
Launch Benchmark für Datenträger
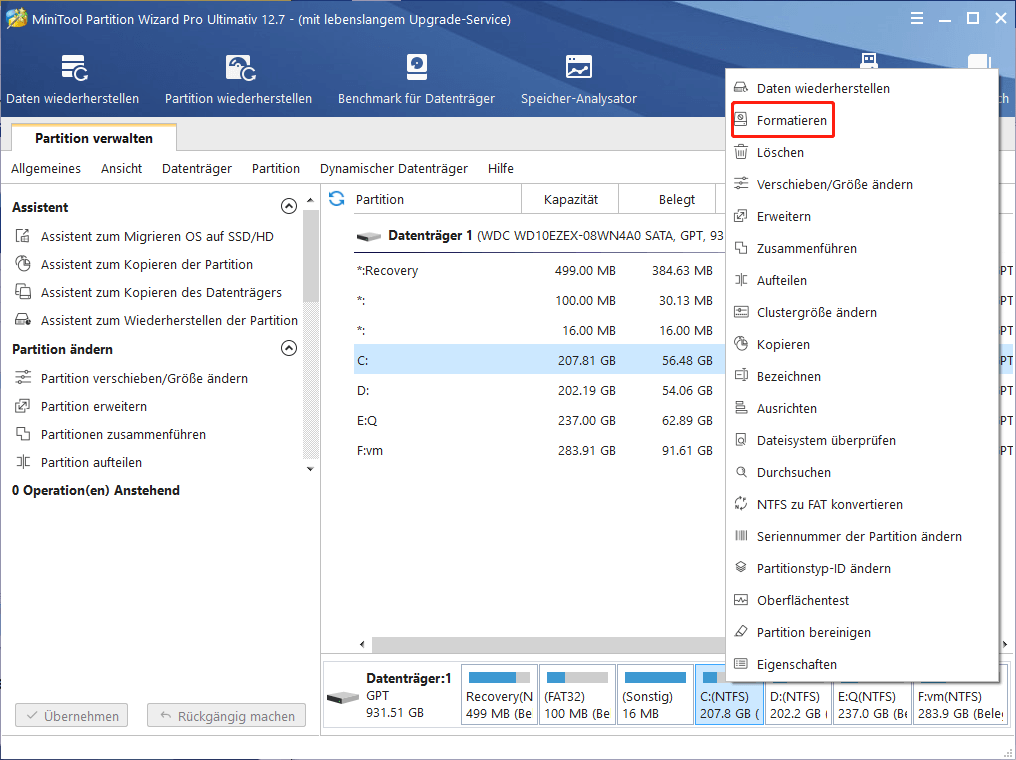(x=417, y=68)
